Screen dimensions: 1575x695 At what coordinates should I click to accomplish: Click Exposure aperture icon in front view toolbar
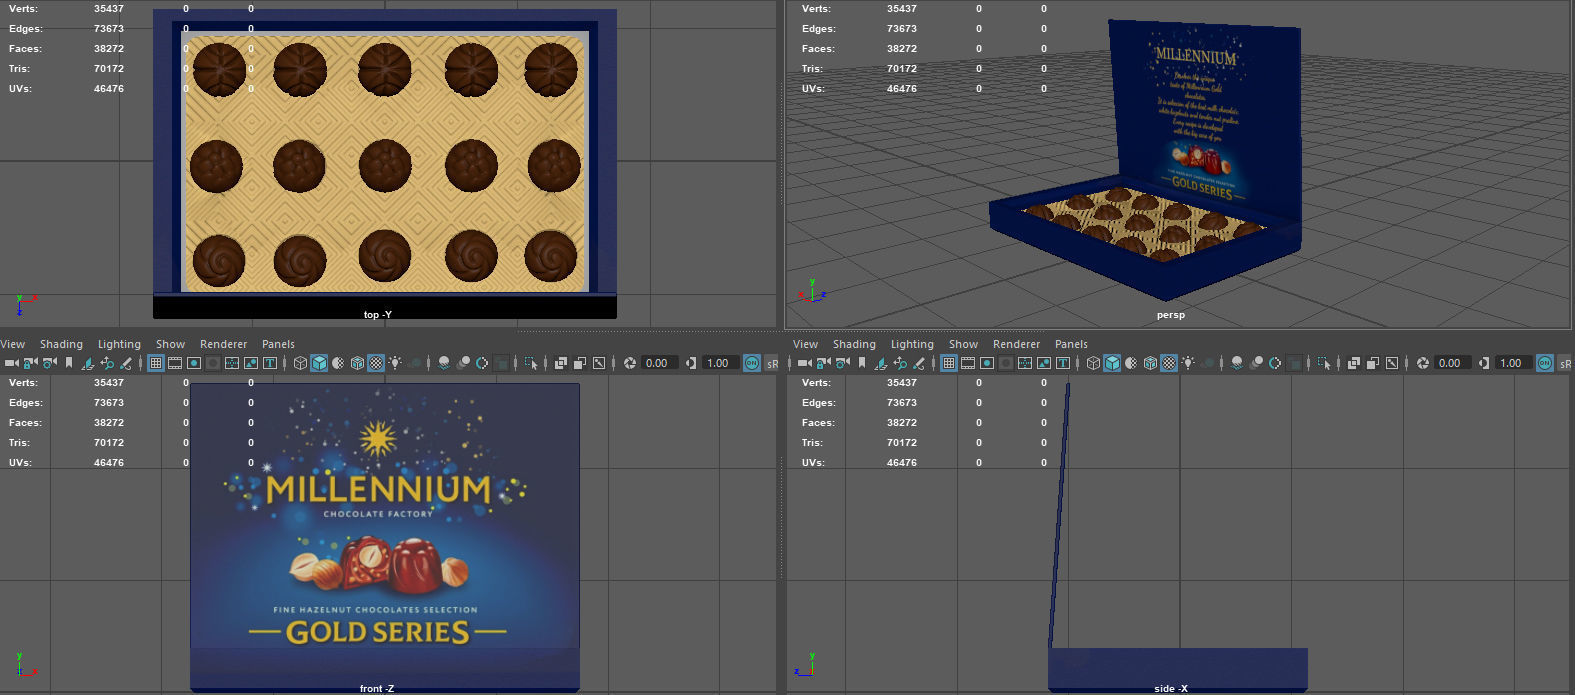(629, 363)
